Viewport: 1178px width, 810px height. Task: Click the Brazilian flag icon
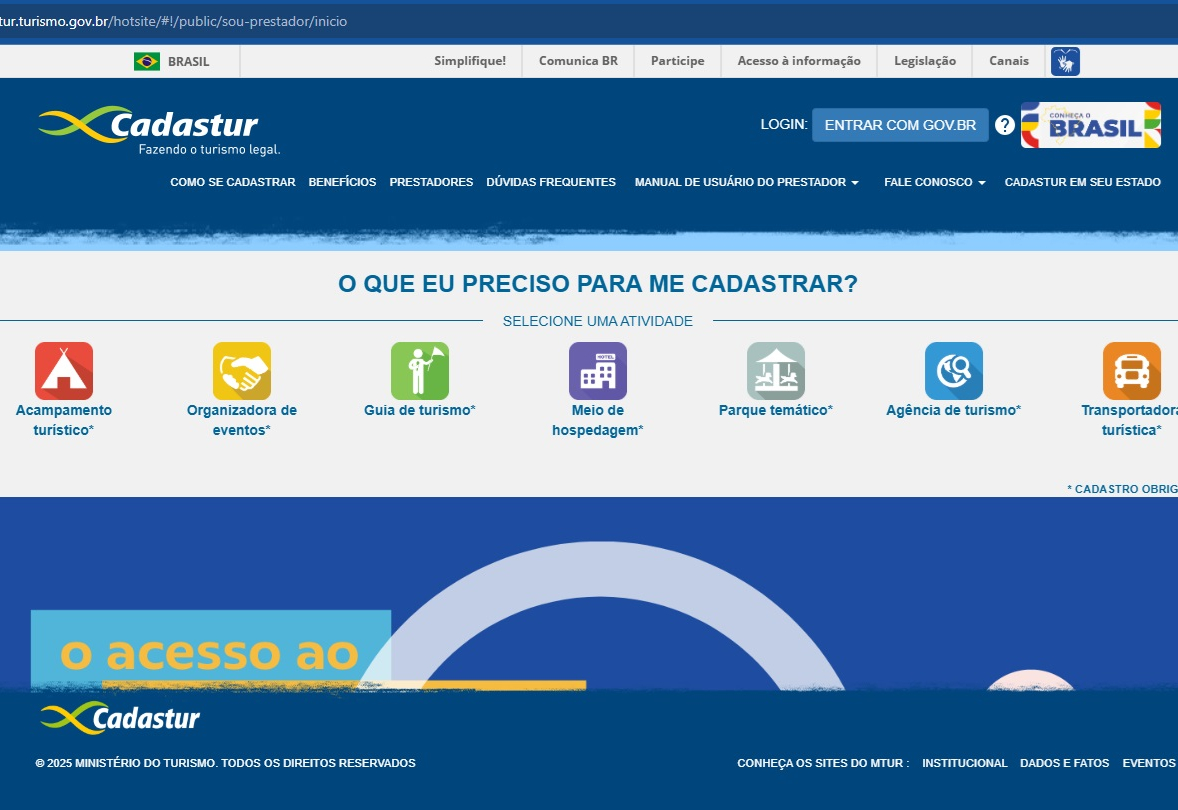tap(146, 62)
